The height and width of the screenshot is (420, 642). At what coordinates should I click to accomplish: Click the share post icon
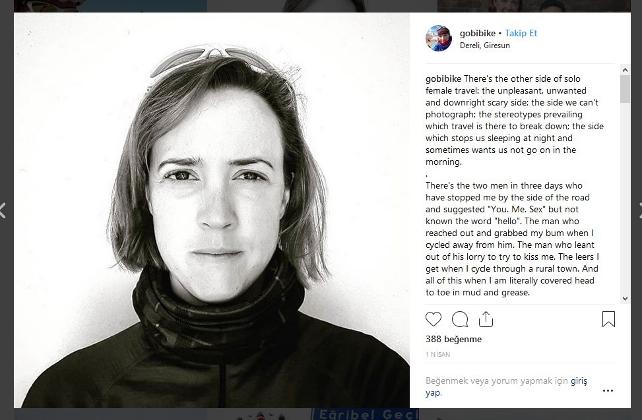tap(486, 320)
